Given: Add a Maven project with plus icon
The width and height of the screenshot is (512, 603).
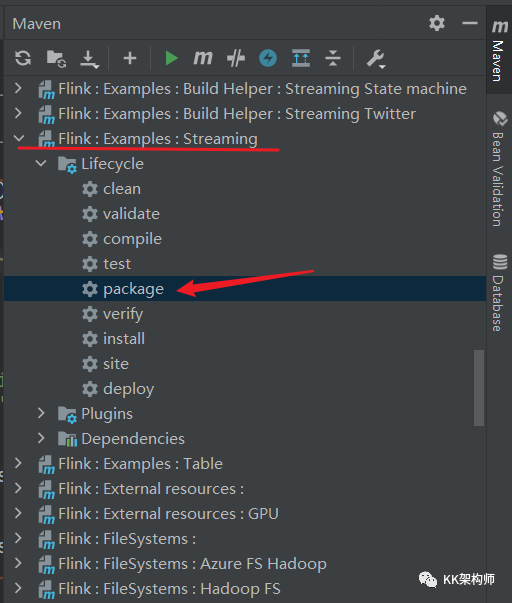Looking at the screenshot, I should [130, 58].
